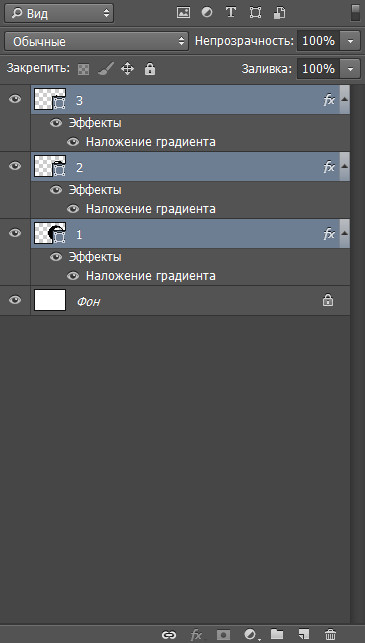Select layer 2 thumbnail

click(x=50, y=166)
